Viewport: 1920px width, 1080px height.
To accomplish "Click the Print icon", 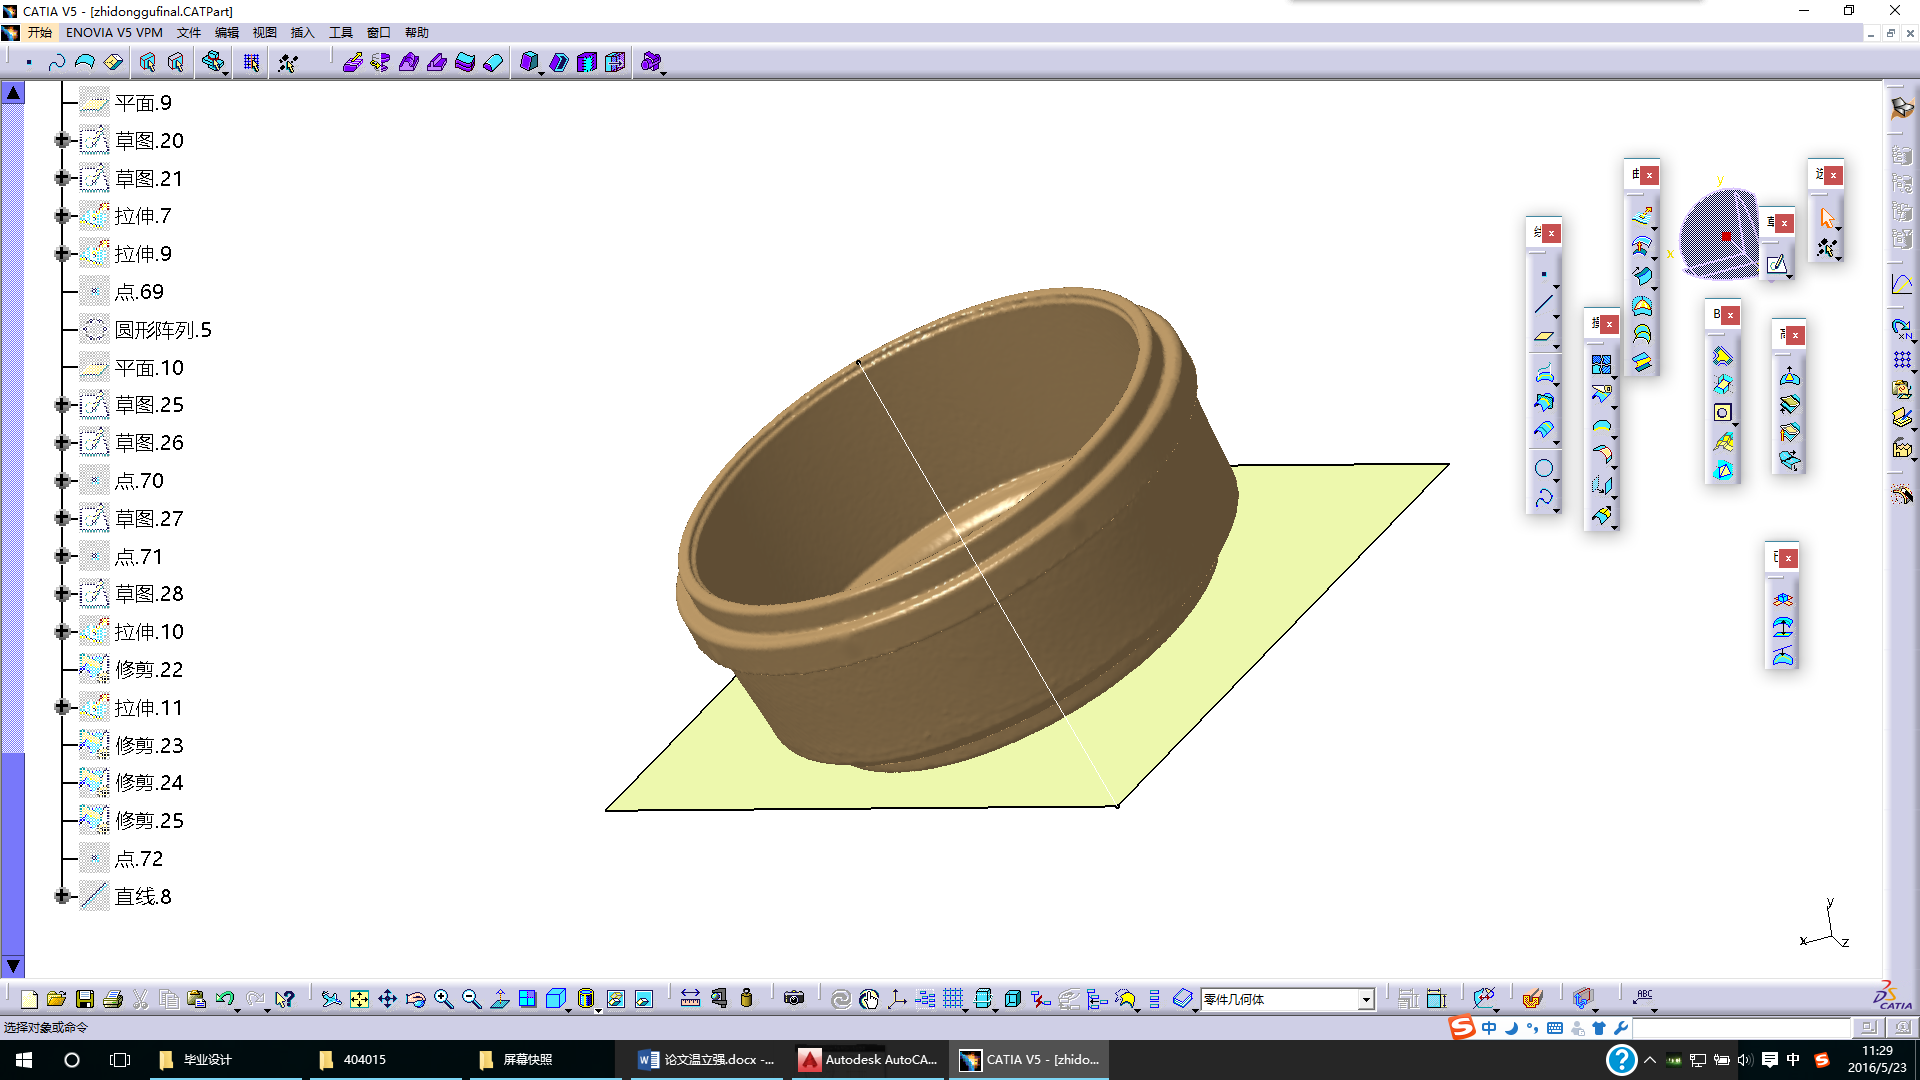I will click(113, 999).
